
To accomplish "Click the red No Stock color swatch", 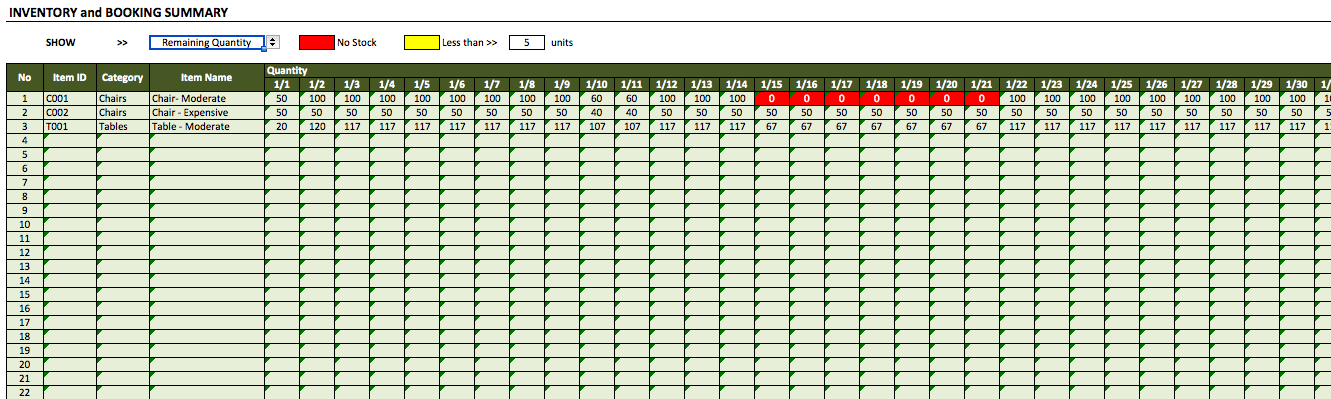I will pyautogui.click(x=317, y=43).
